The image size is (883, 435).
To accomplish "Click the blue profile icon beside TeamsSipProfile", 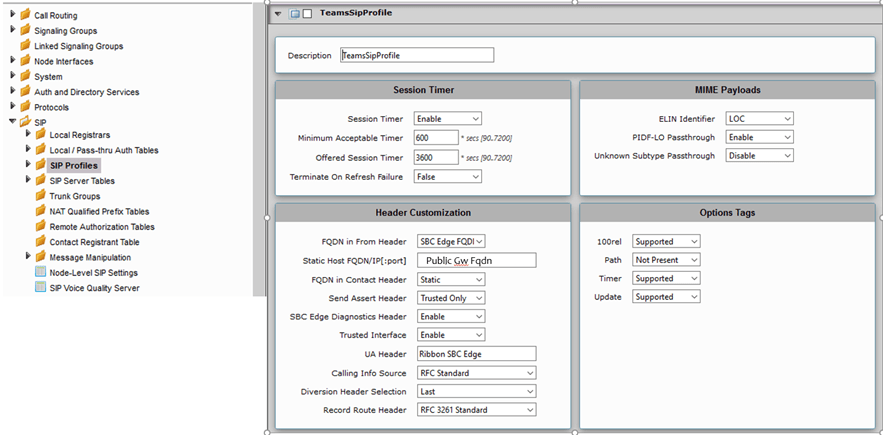I will [x=295, y=14].
